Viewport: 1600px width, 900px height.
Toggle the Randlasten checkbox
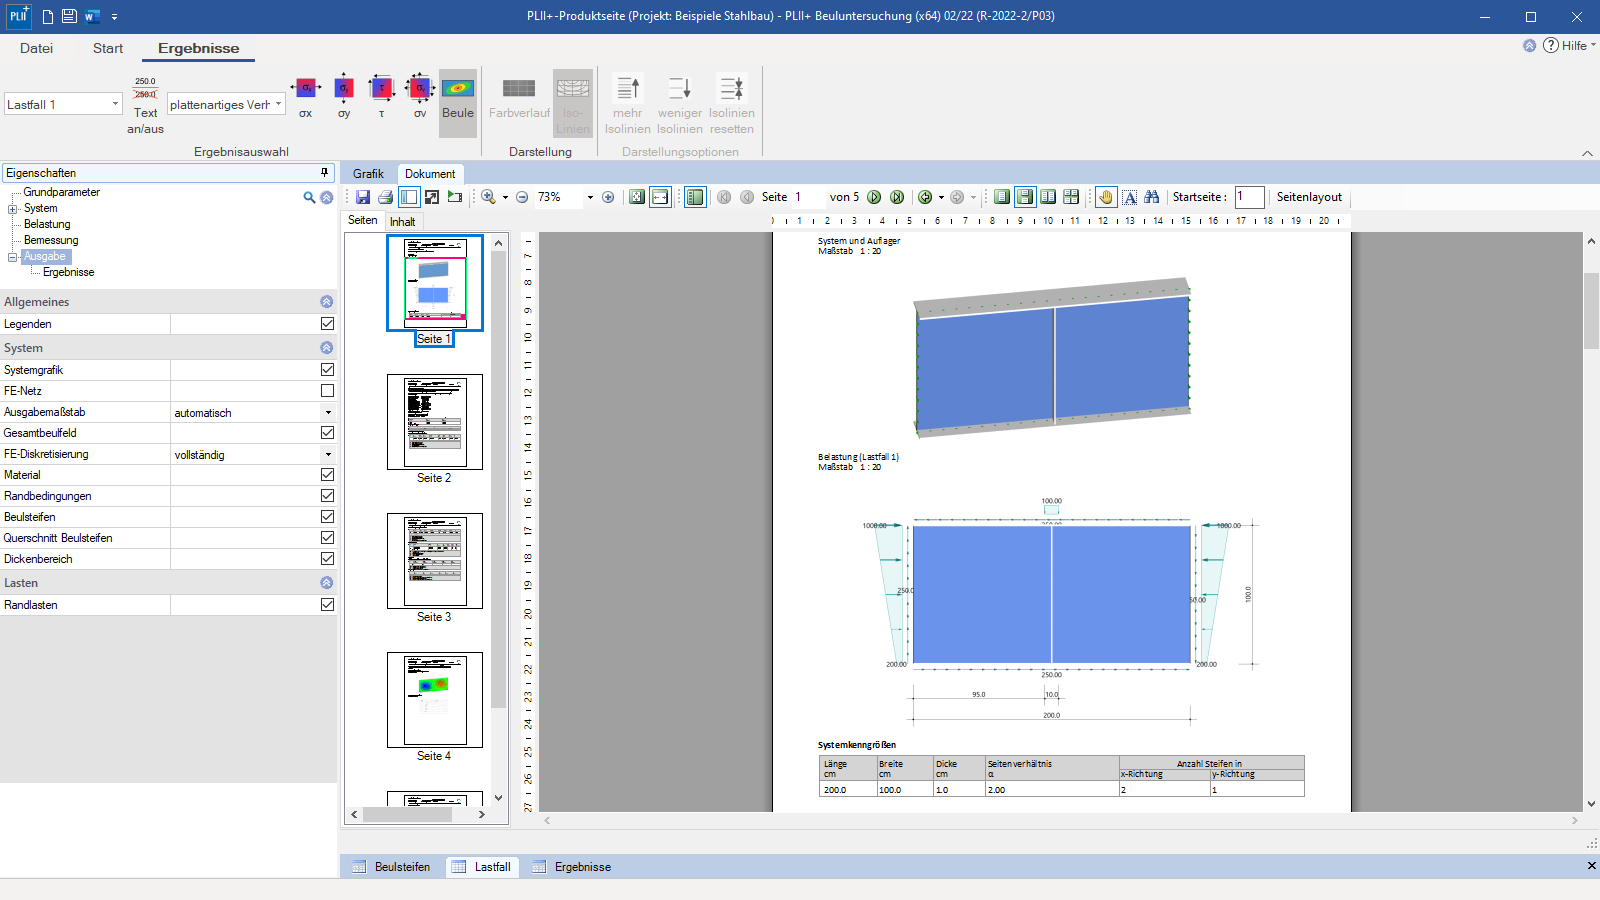point(327,605)
